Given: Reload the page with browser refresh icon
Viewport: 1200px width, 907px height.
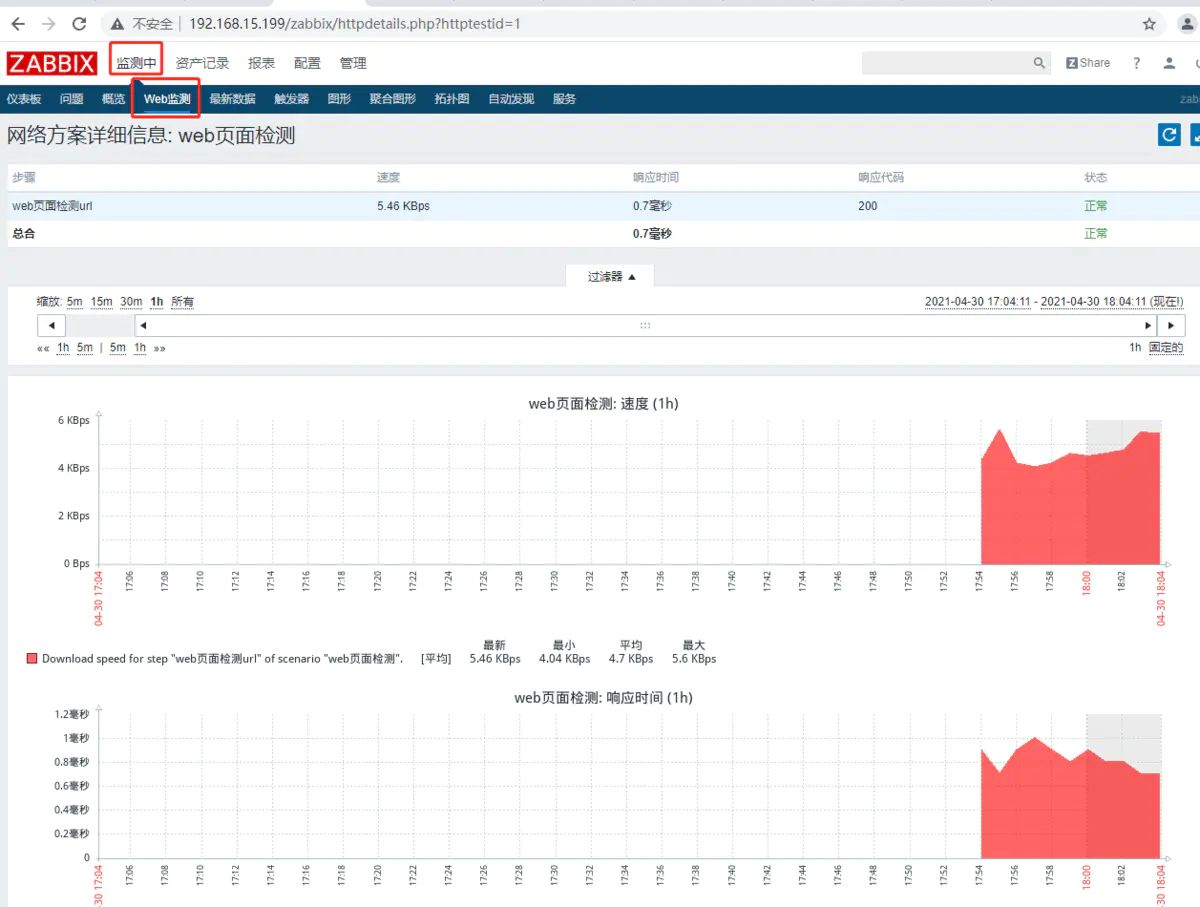Looking at the screenshot, I should tap(79, 23).
